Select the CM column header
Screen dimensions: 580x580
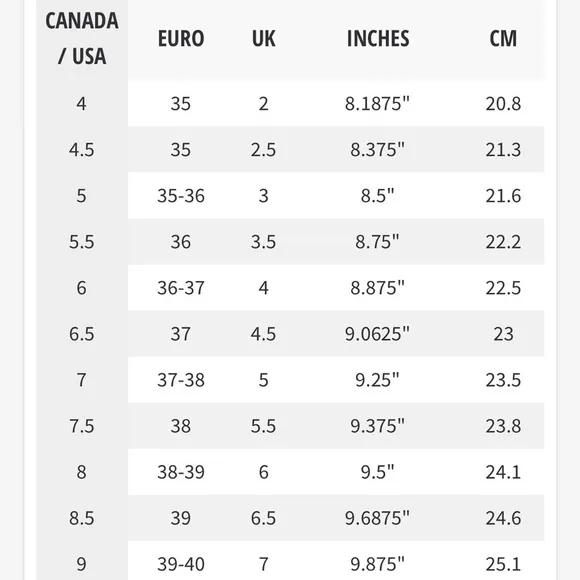pyautogui.click(x=503, y=38)
